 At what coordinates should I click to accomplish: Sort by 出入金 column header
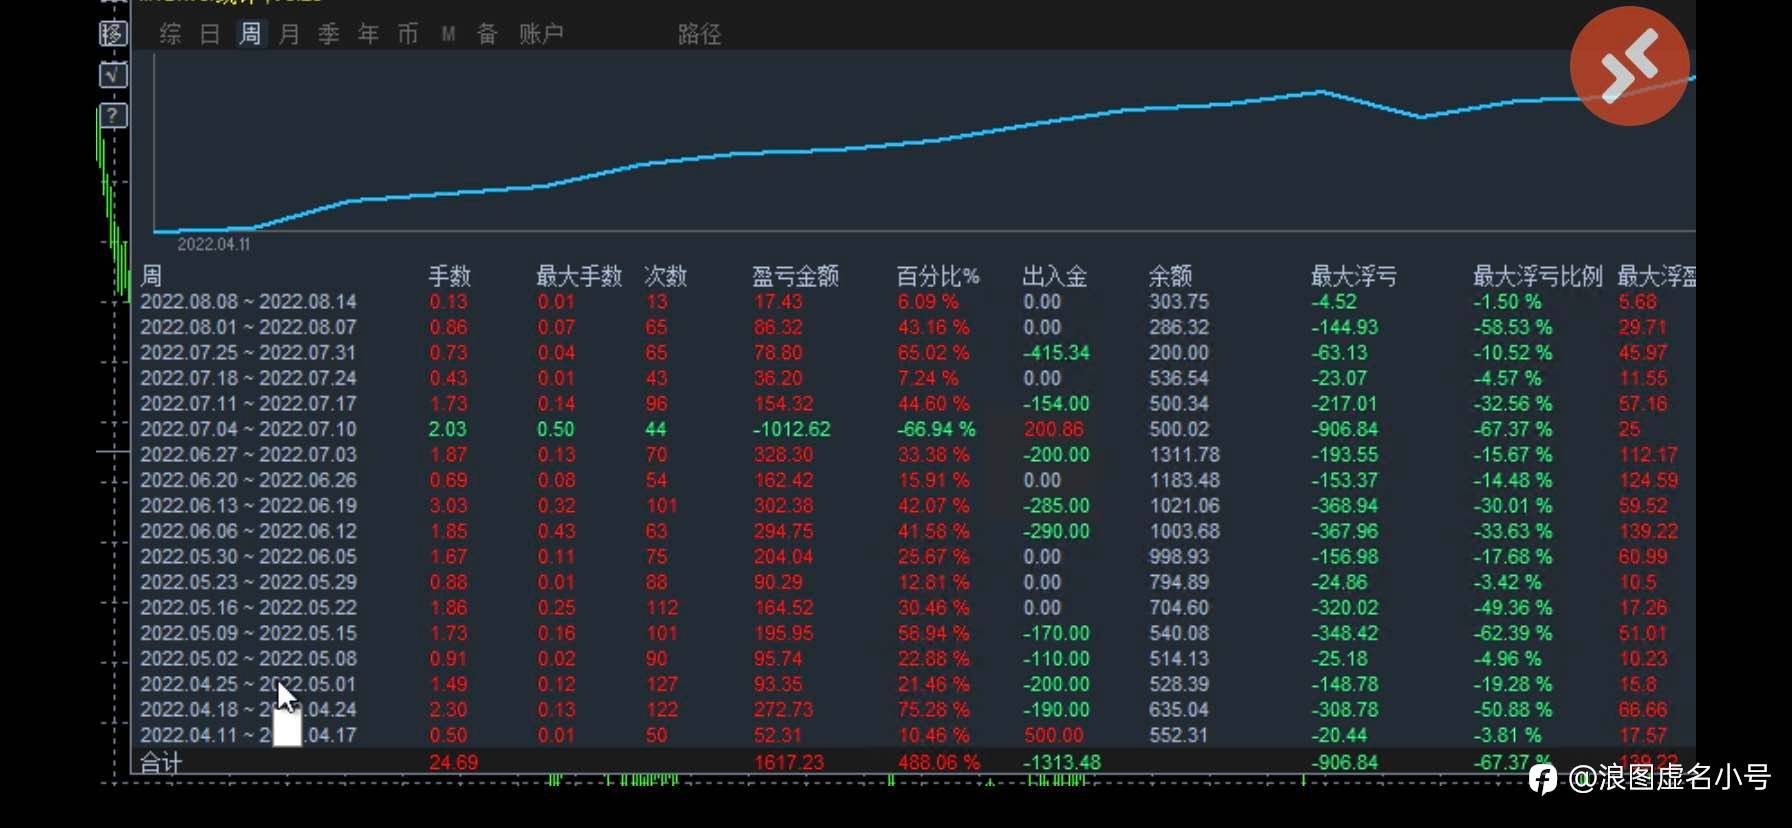coord(1055,276)
